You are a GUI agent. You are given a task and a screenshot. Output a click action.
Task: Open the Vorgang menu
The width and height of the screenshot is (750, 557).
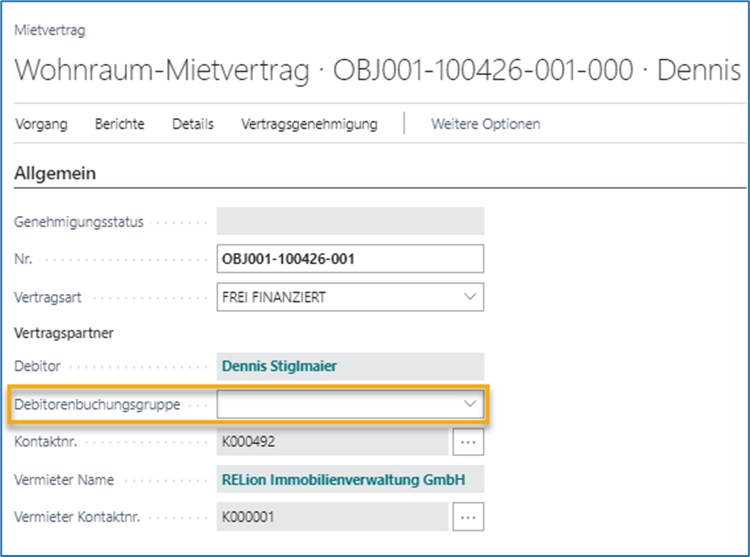tap(41, 124)
